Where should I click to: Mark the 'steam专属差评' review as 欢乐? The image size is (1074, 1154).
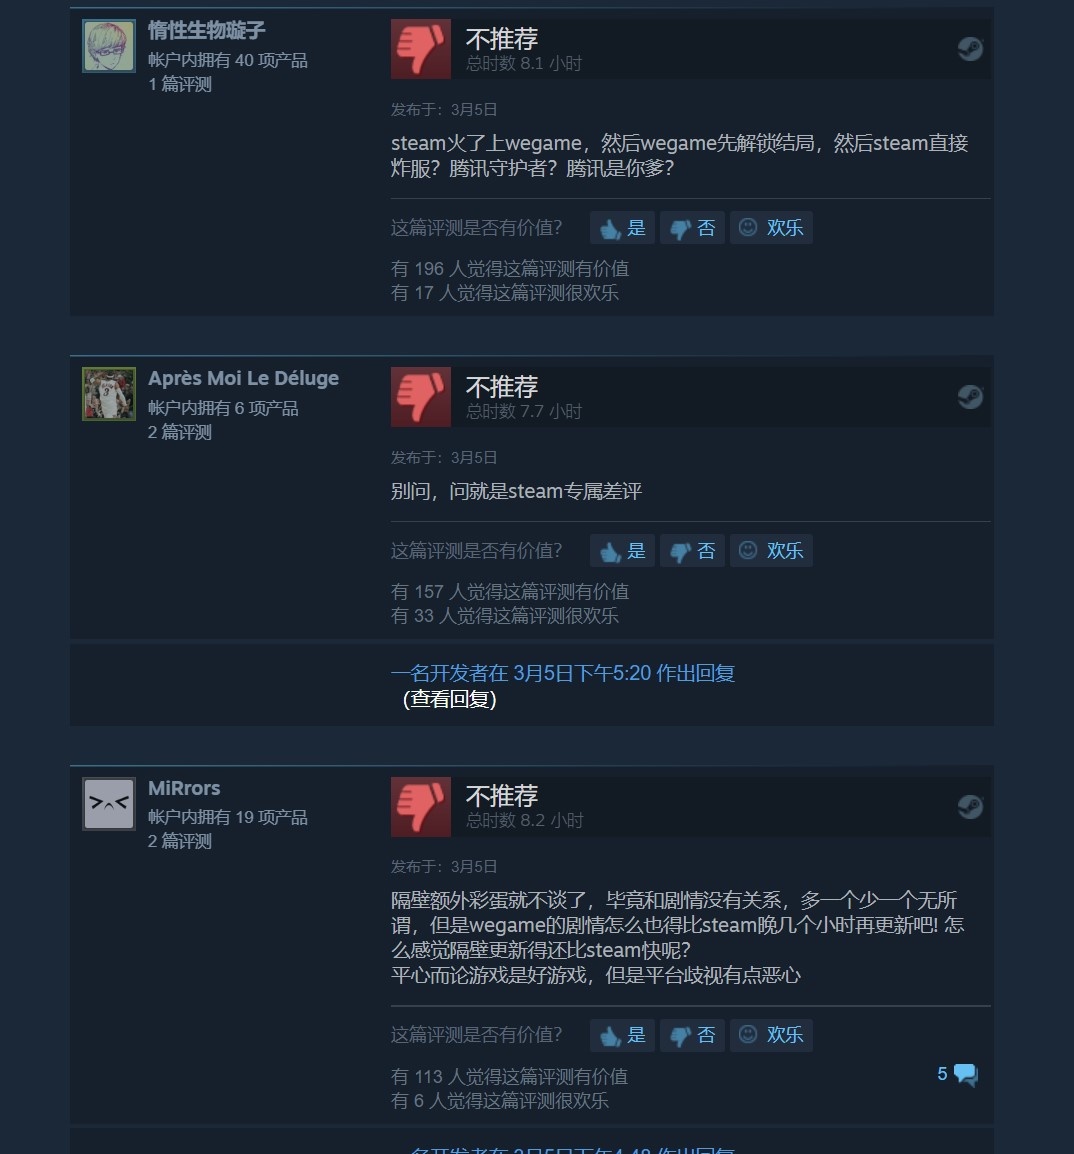[771, 551]
